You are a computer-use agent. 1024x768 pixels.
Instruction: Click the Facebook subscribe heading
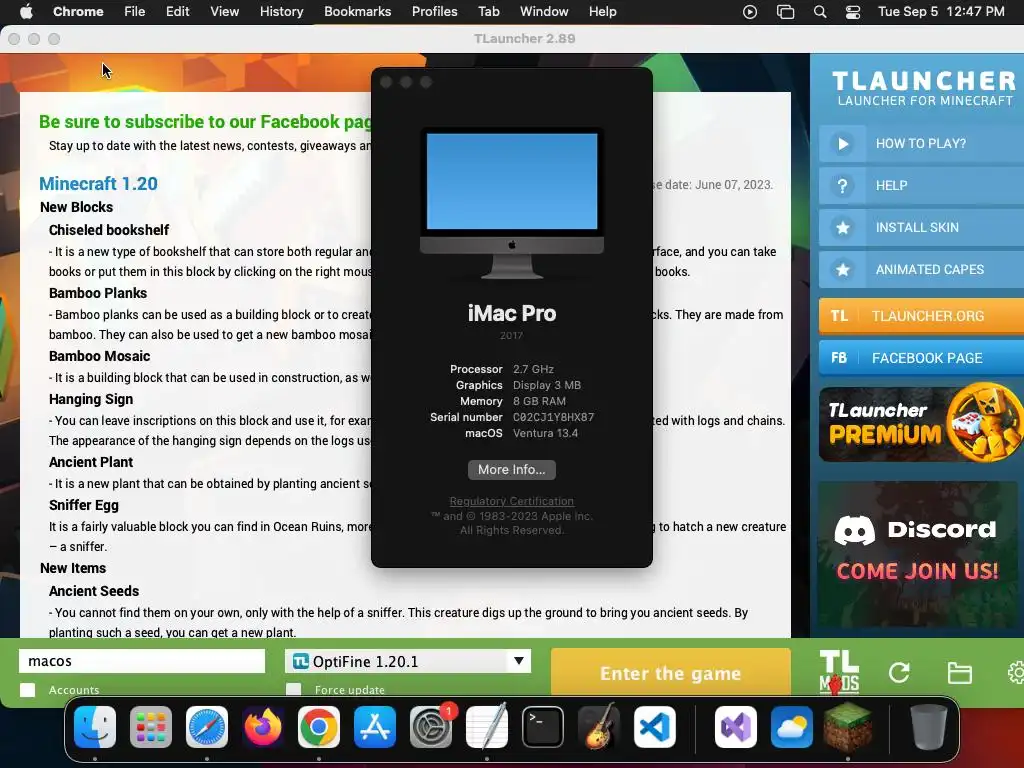(205, 121)
